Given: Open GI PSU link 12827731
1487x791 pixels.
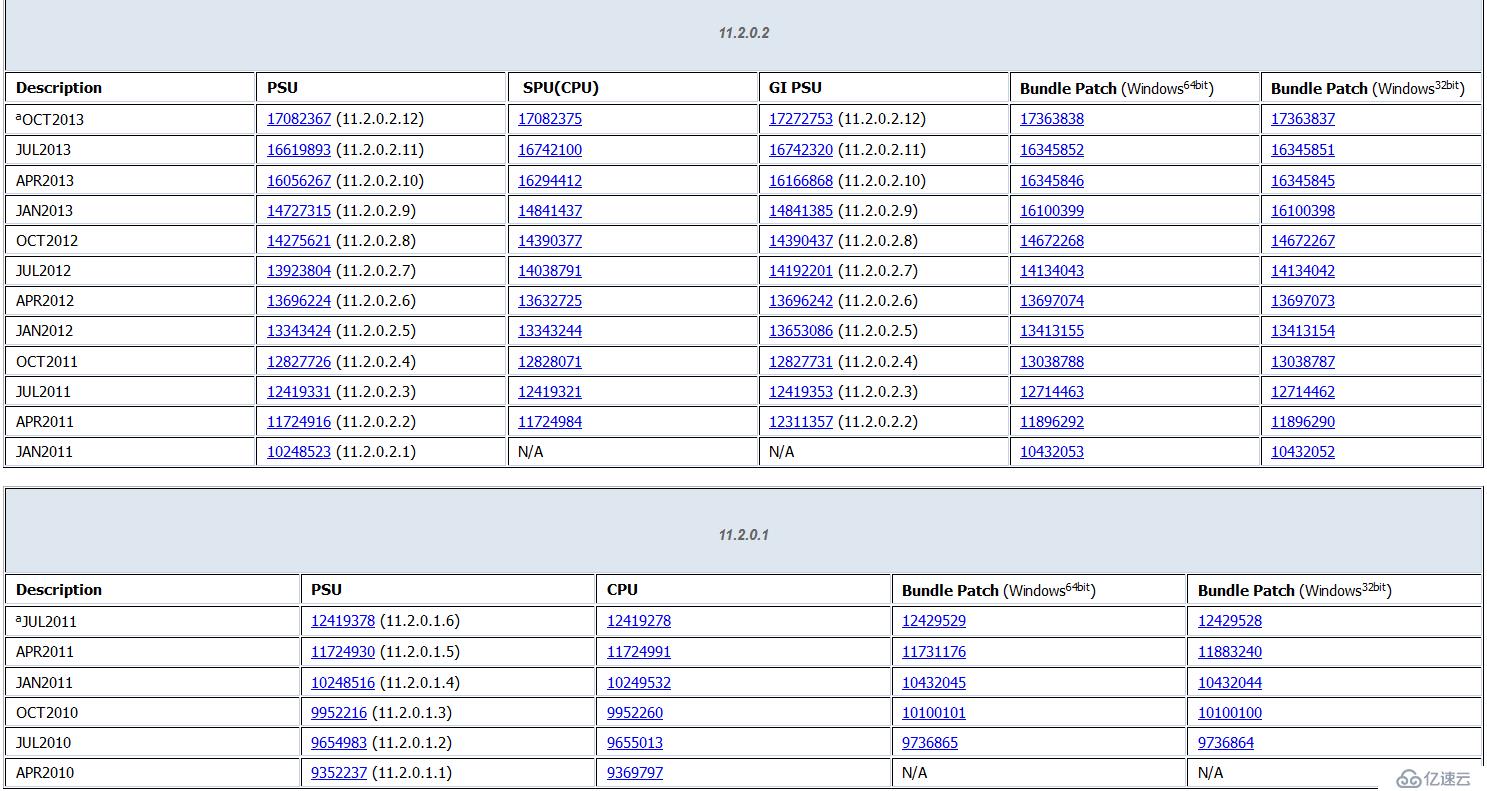Looking at the screenshot, I should [801, 362].
